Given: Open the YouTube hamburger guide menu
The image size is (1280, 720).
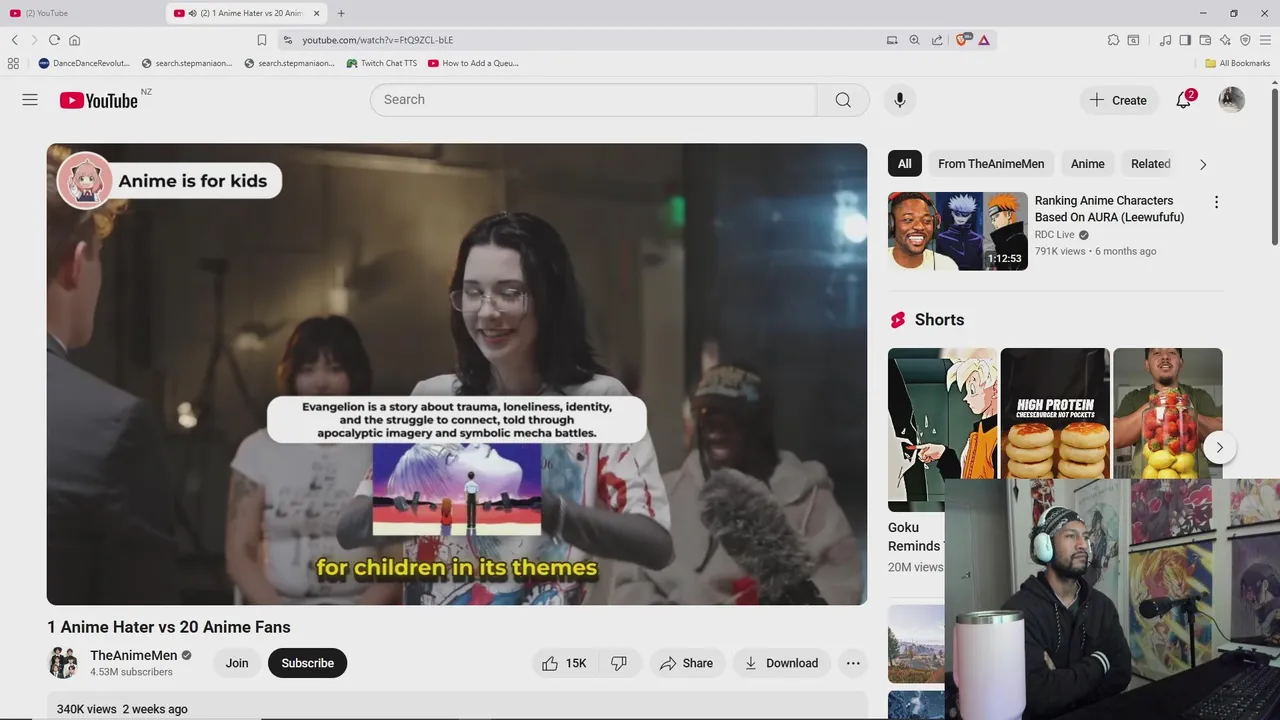Looking at the screenshot, I should [x=30, y=100].
